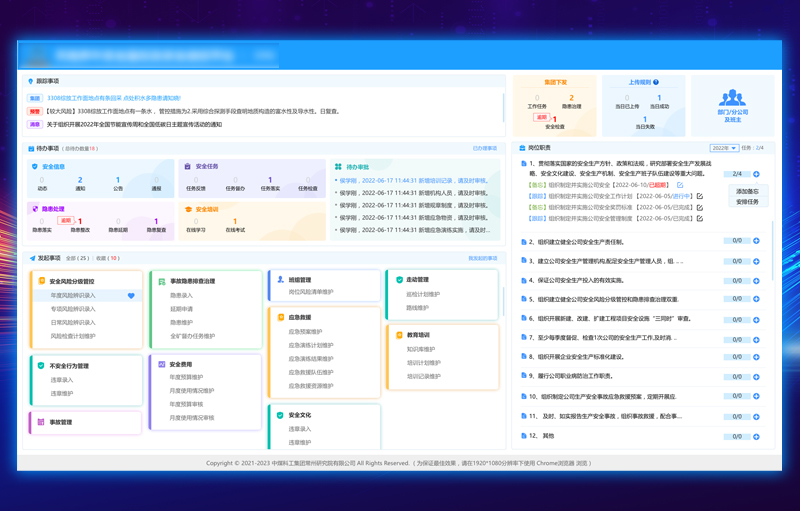Click the 隐患录入 entry under 事故隐患排查治理
The height and width of the screenshot is (511, 800).
181,296
